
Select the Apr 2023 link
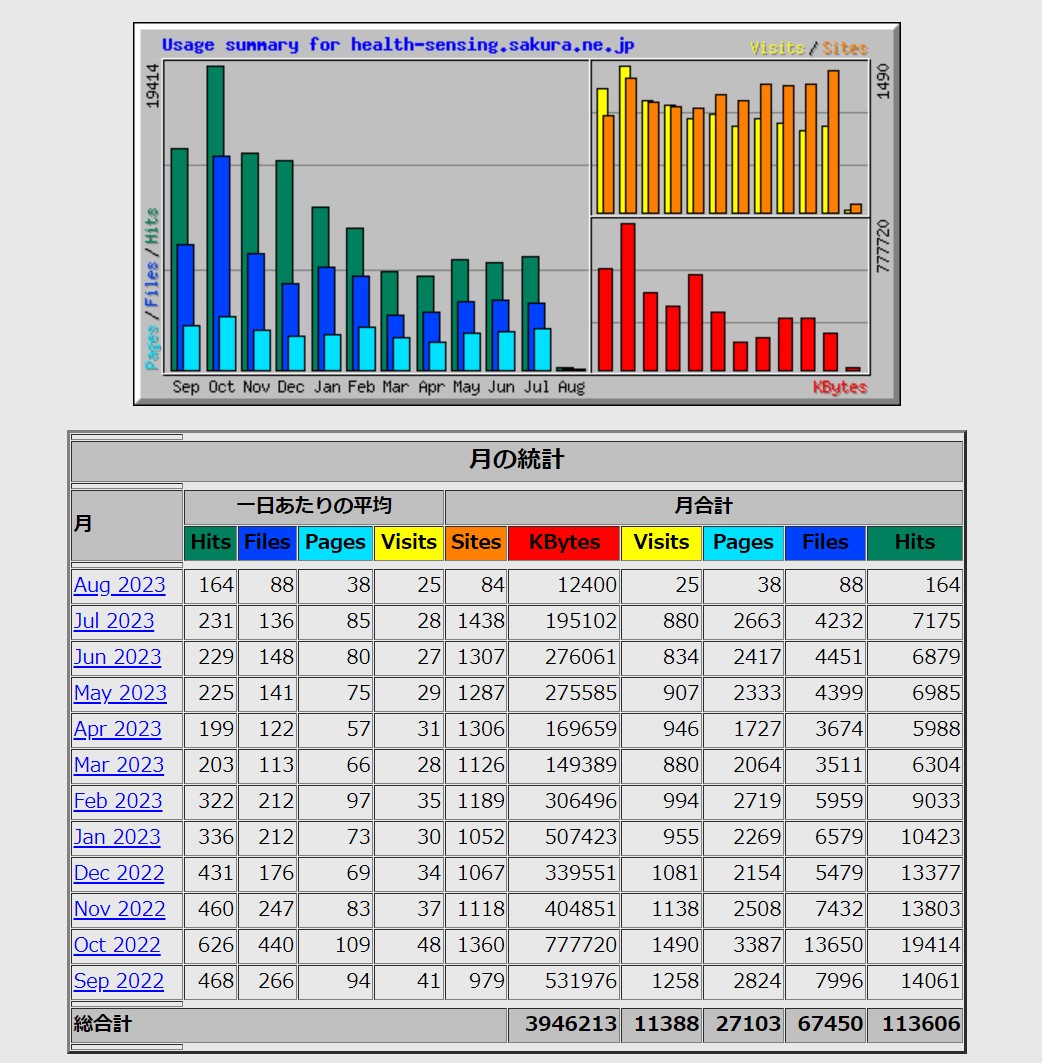pyautogui.click(x=117, y=729)
